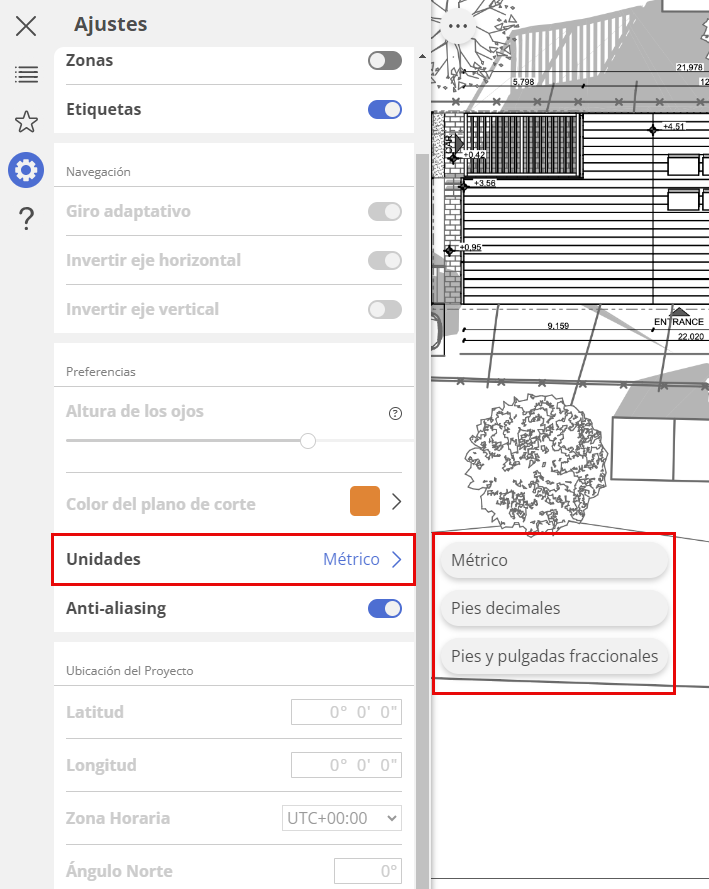Show help for Altura de los ojos
709x889 pixels.
tap(395, 413)
